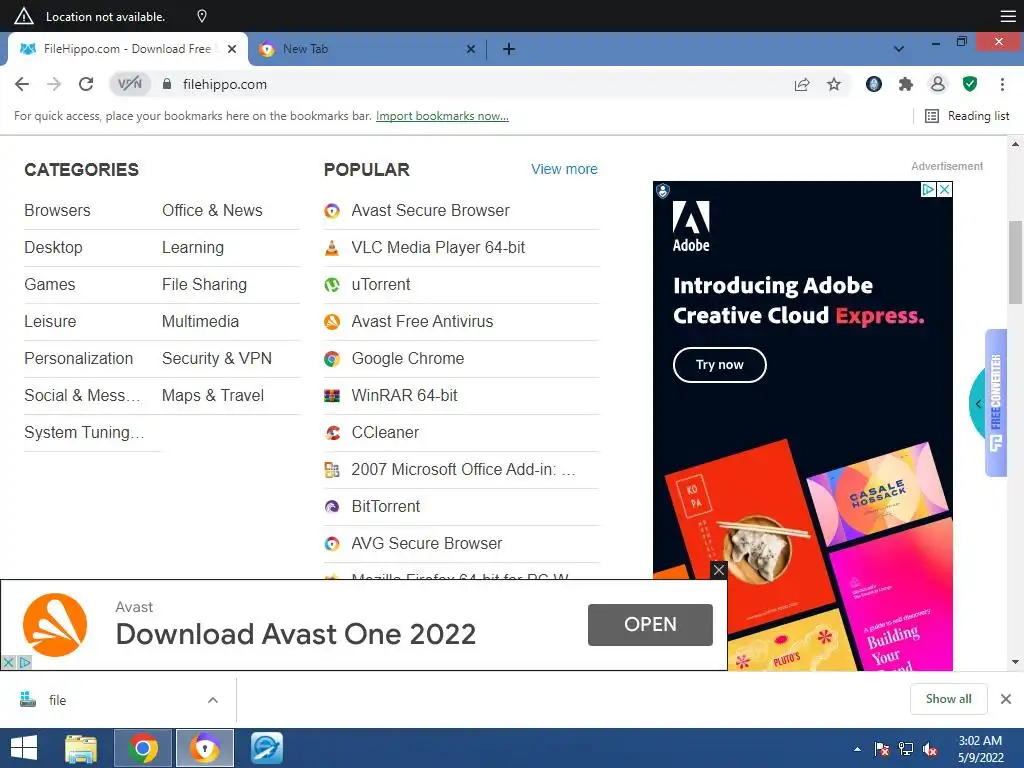1024x768 pixels.
Task: Click the browser back arrow
Action: pyautogui.click(x=22, y=84)
